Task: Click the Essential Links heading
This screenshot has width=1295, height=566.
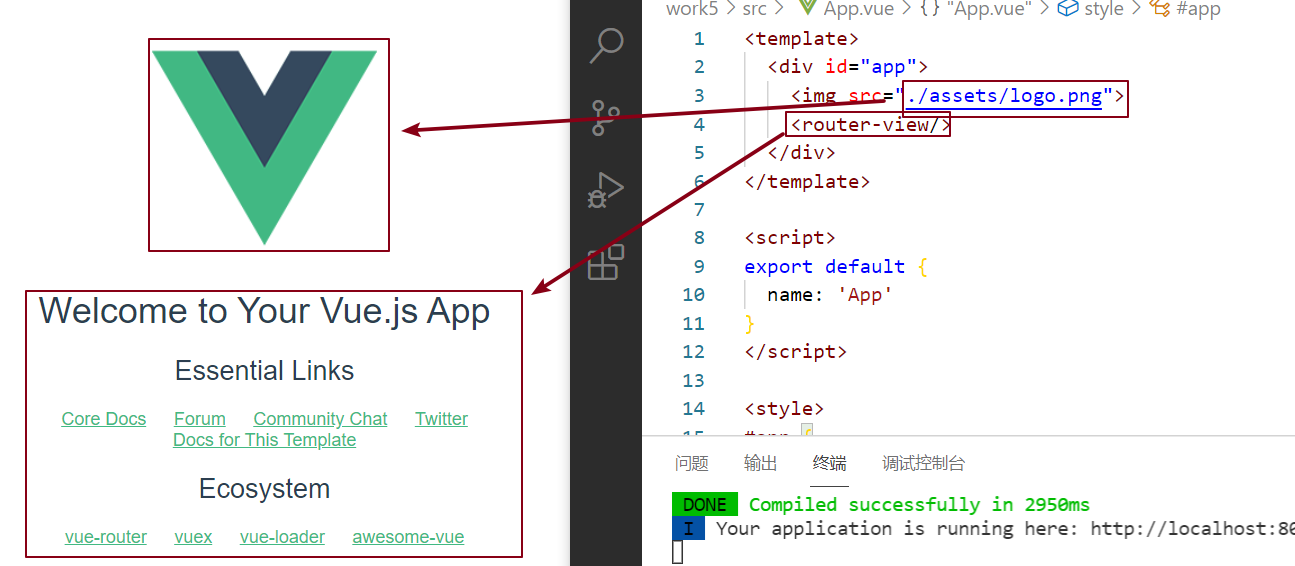Action: coord(264,371)
